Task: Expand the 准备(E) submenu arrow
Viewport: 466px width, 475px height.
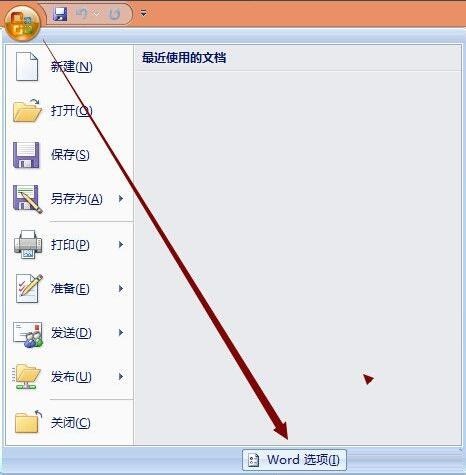Action: pyautogui.click(x=121, y=289)
